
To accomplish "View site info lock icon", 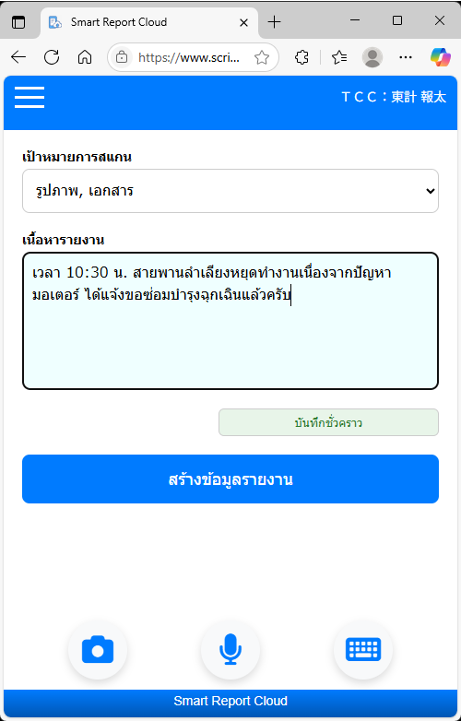I will 122,57.
